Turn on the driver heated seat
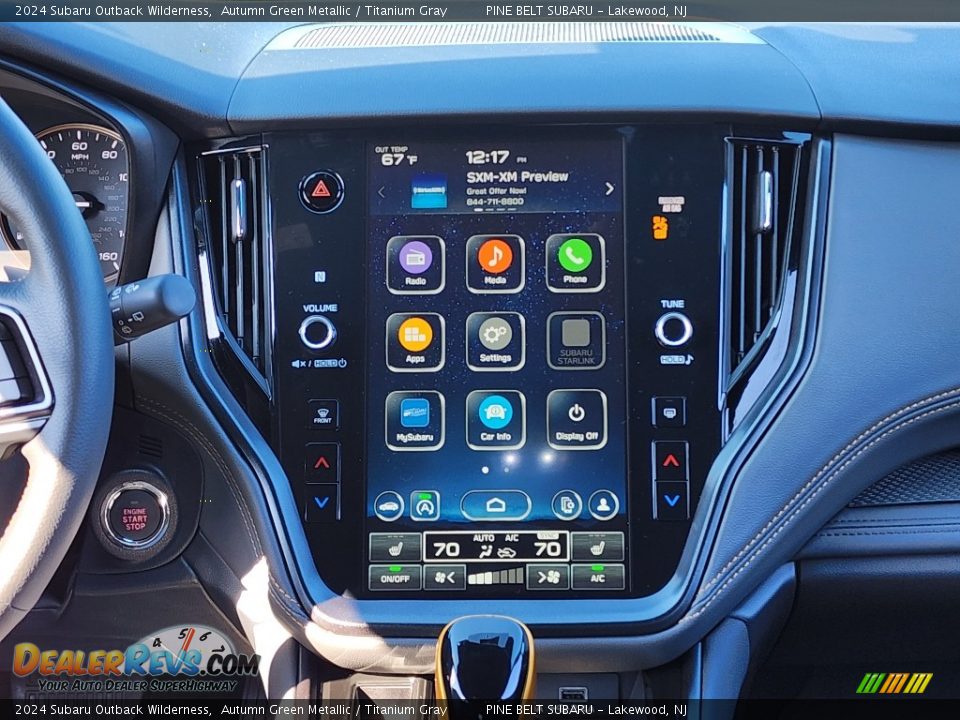Image resolution: width=960 pixels, height=720 pixels. (396, 547)
